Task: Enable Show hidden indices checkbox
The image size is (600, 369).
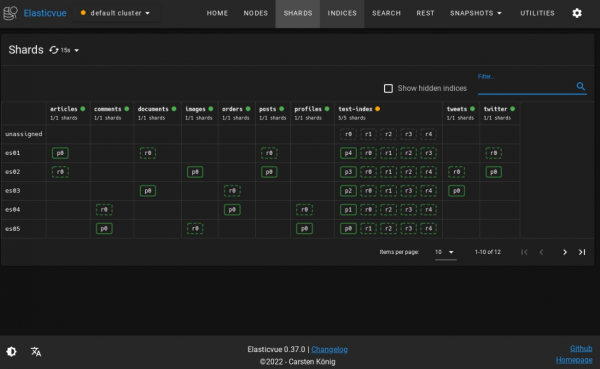Action: click(388, 88)
